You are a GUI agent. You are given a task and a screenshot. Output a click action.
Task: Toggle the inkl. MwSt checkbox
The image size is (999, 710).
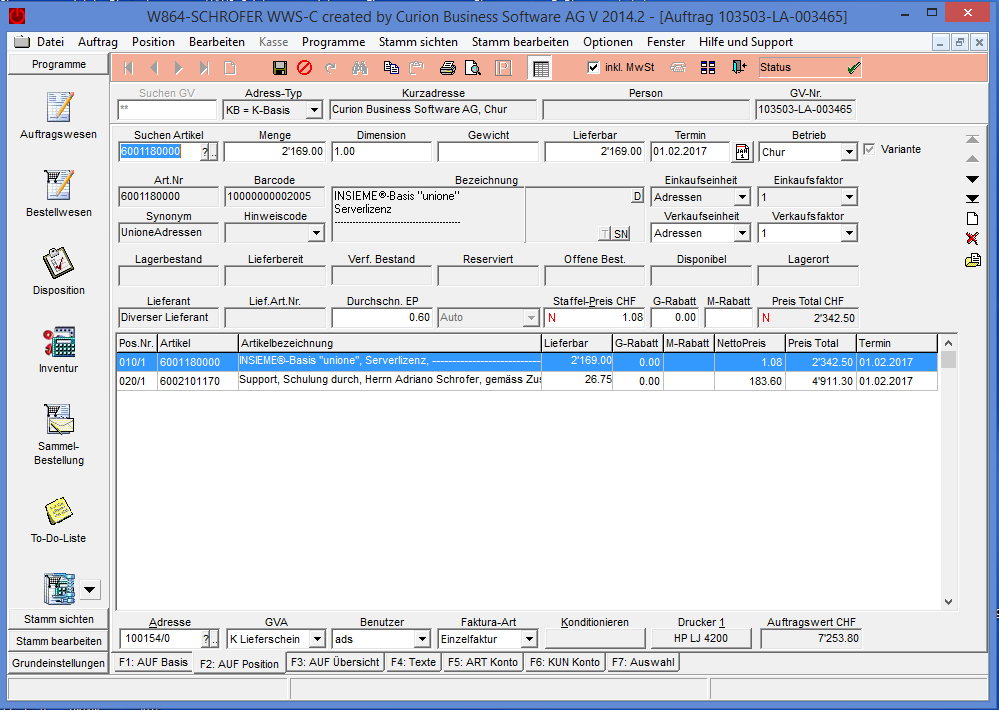pyautogui.click(x=594, y=68)
